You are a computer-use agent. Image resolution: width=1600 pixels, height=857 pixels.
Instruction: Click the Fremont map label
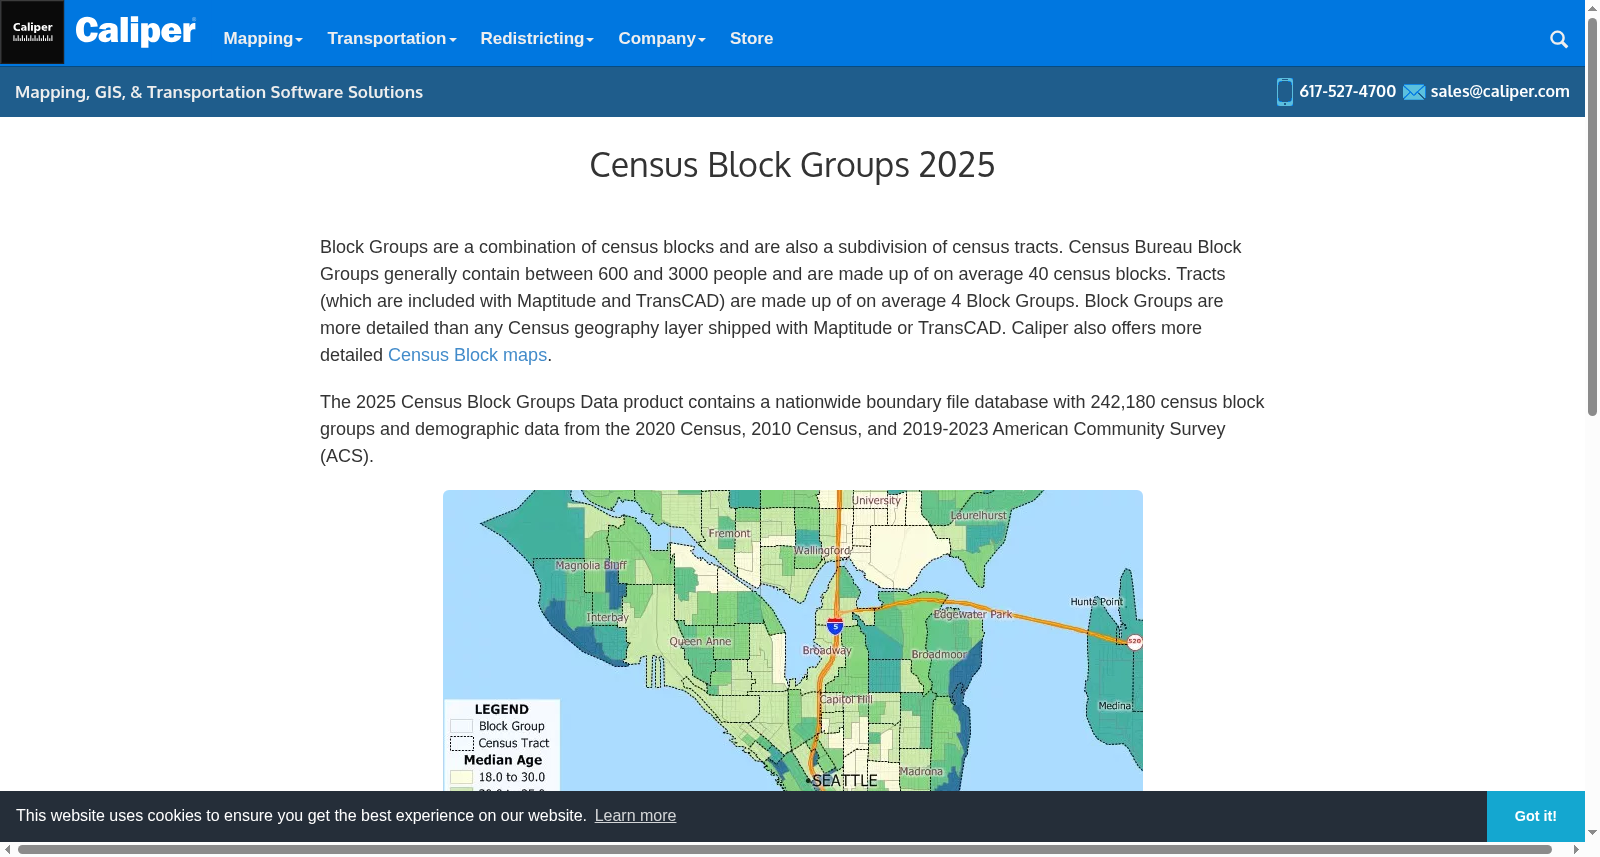pos(729,533)
